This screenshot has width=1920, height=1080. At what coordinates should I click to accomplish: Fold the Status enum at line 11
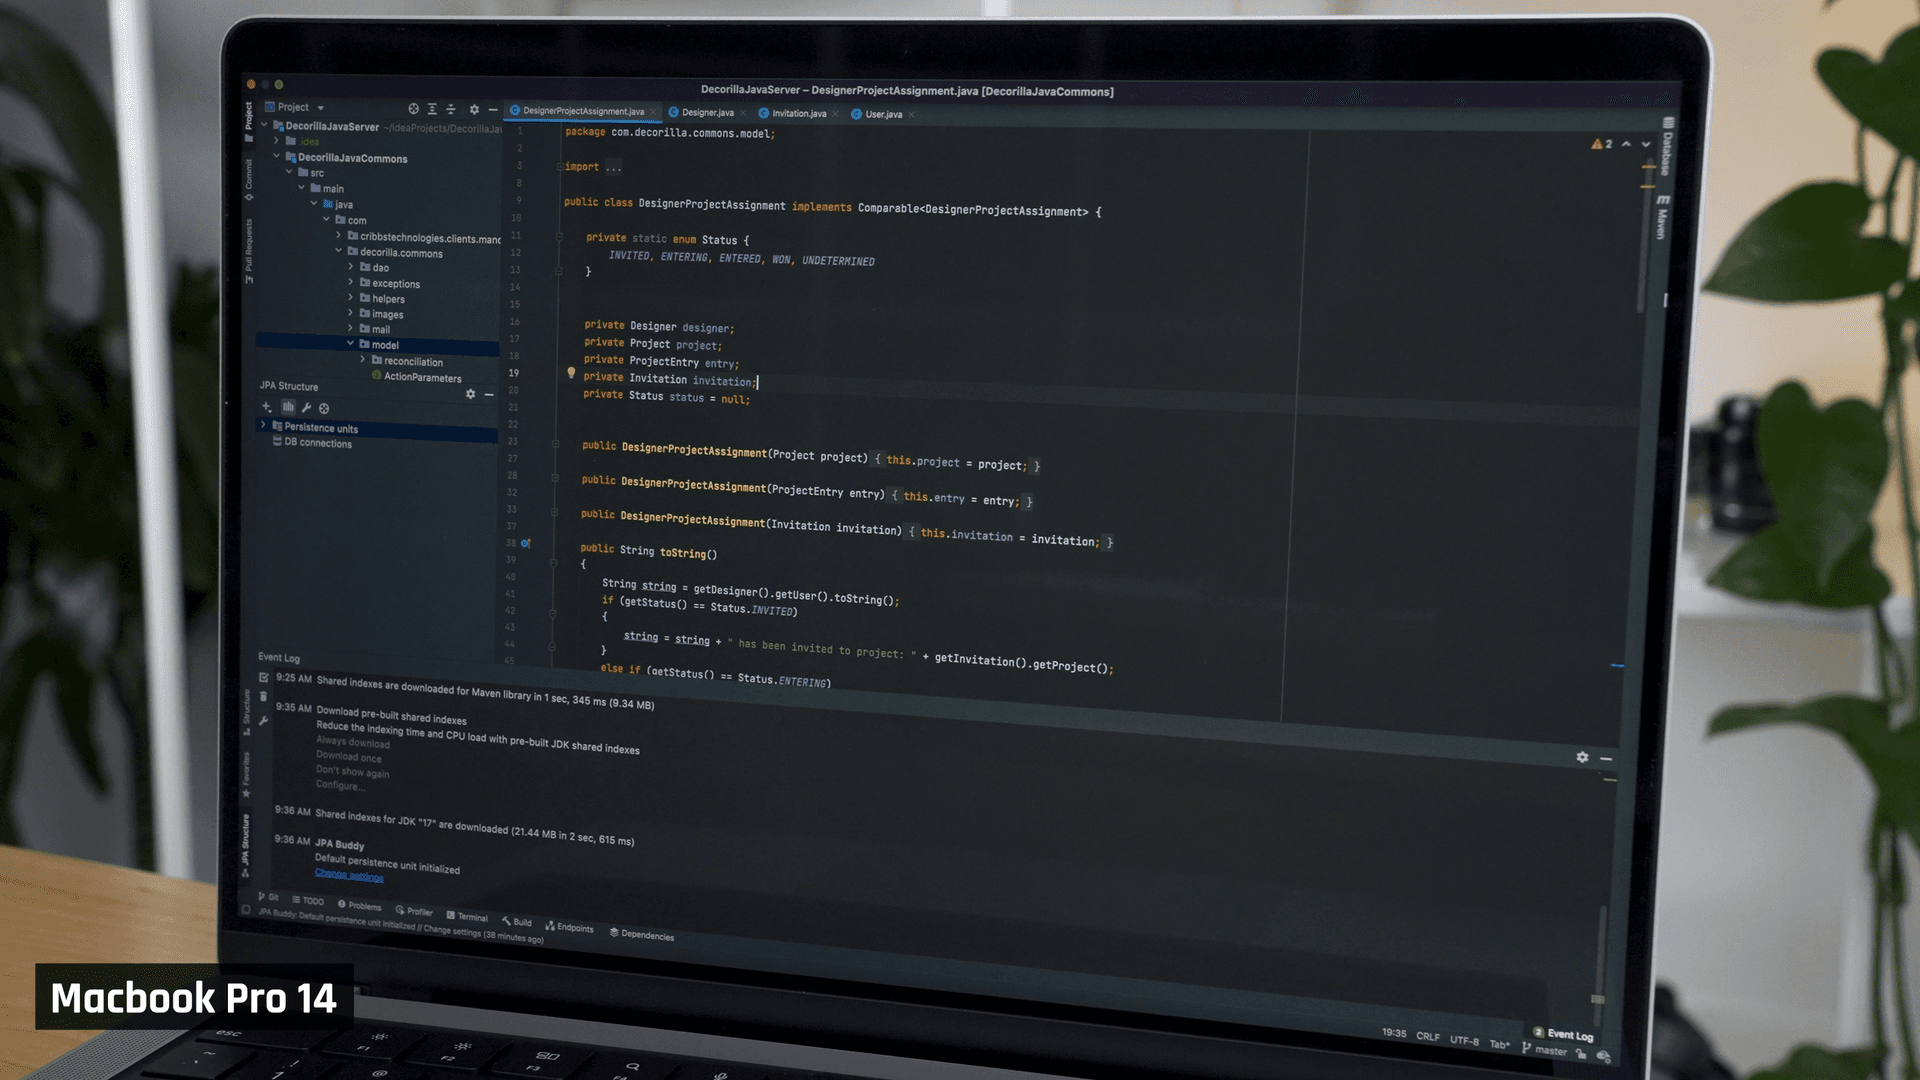pyautogui.click(x=560, y=238)
